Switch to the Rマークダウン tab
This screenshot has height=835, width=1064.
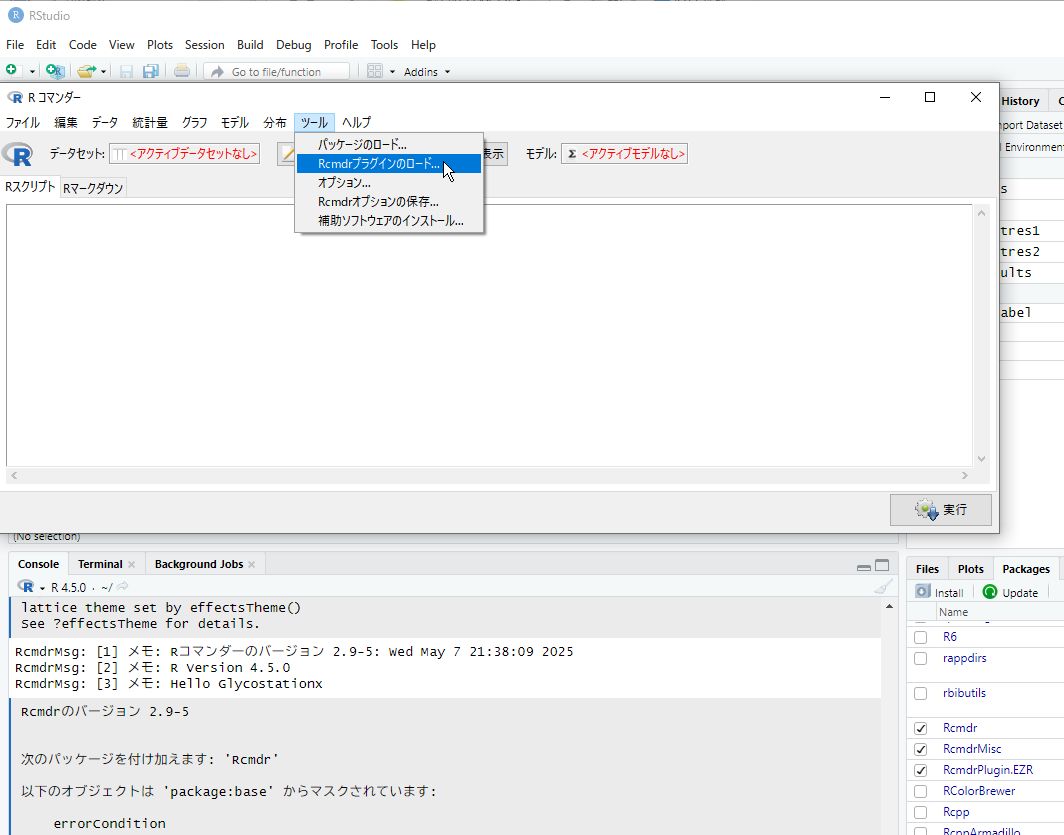(93, 188)
